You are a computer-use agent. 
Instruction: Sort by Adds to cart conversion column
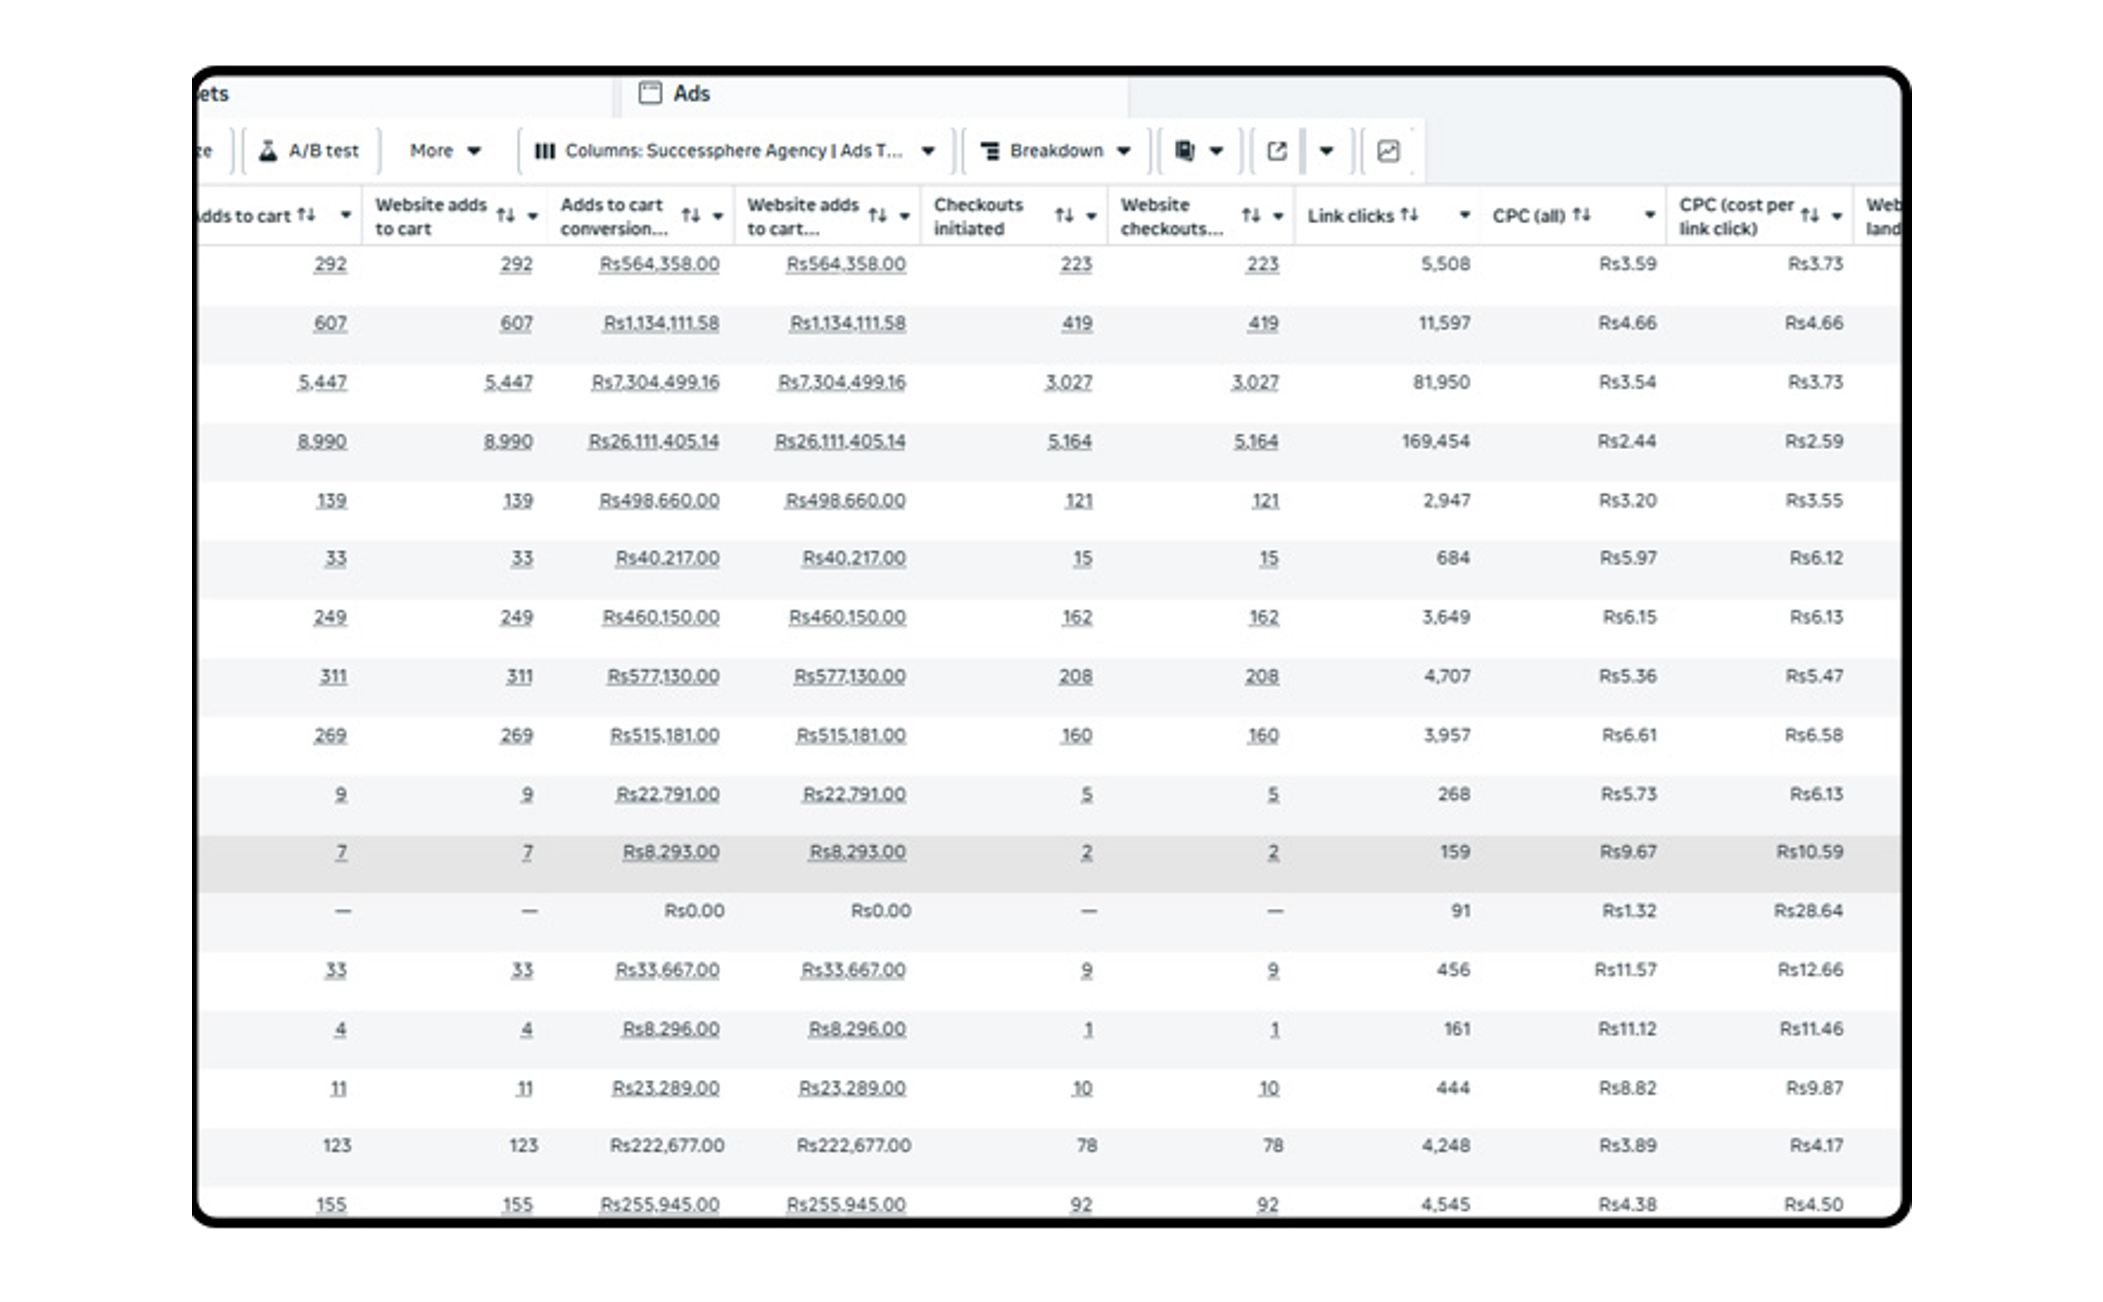[691, 215]
